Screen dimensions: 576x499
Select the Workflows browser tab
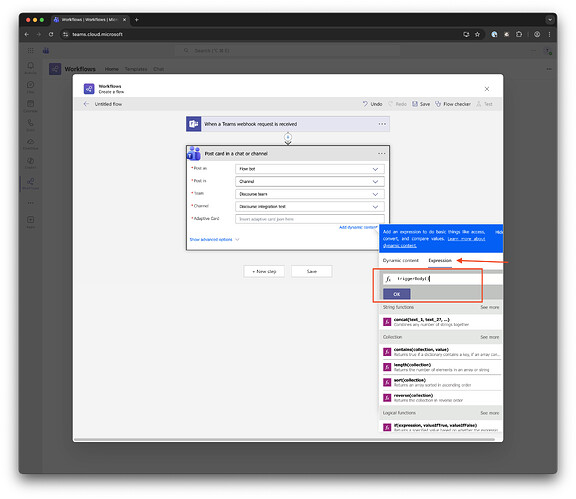[90, 20]
